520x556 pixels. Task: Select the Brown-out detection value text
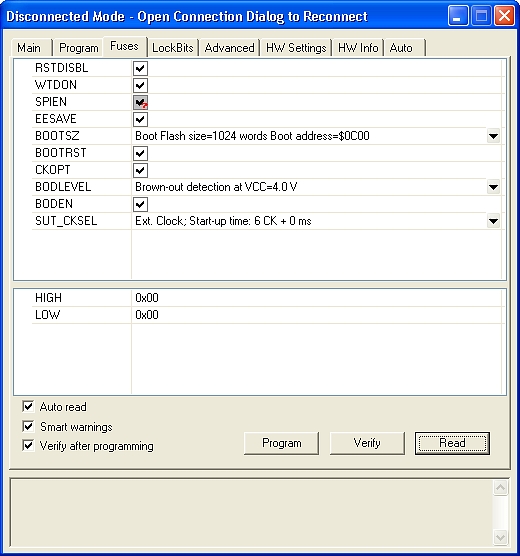(x=216, y=187)
